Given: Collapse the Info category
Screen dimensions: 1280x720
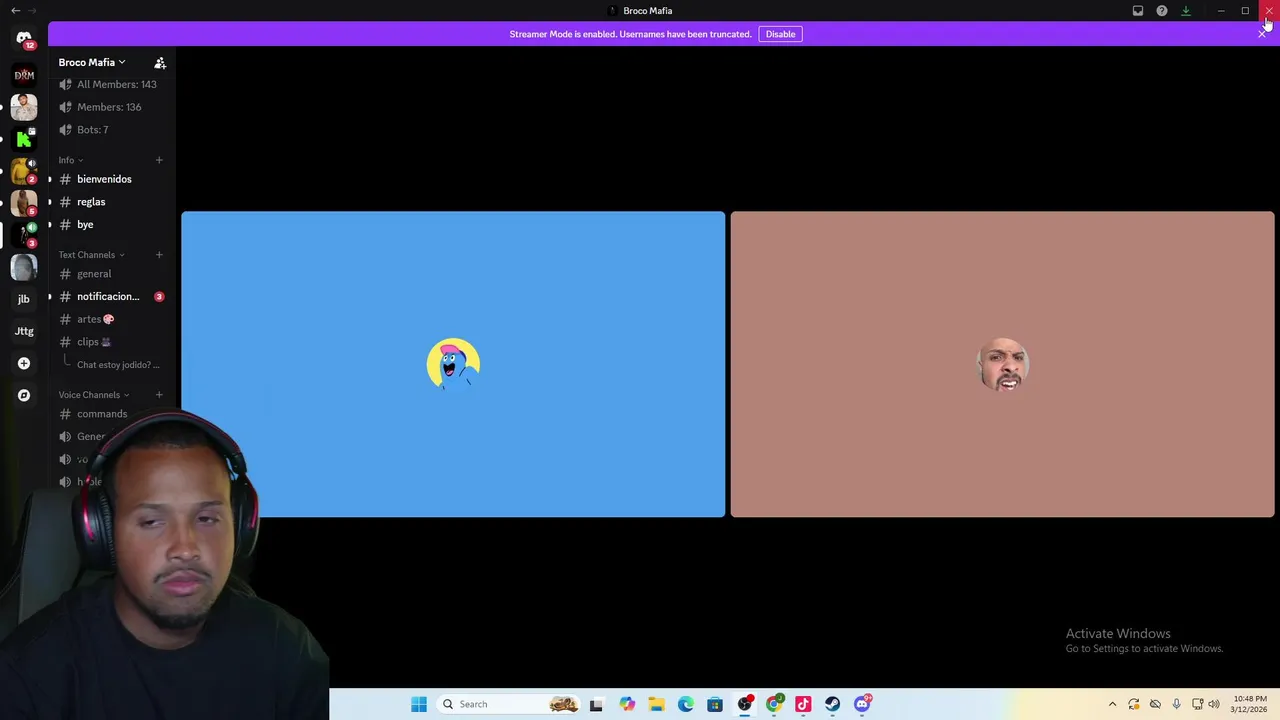Looking at the screenshot, I should 70,160.
